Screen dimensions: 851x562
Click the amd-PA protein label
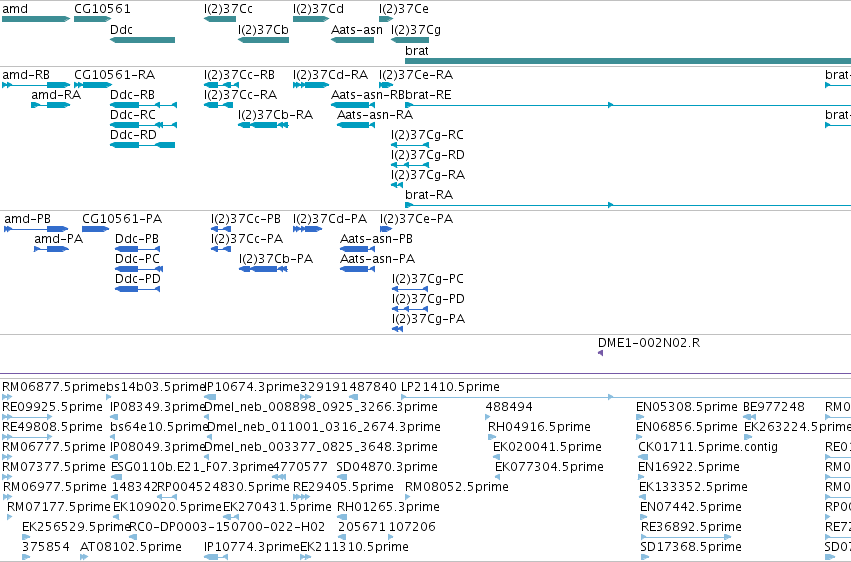coord(59,239)
